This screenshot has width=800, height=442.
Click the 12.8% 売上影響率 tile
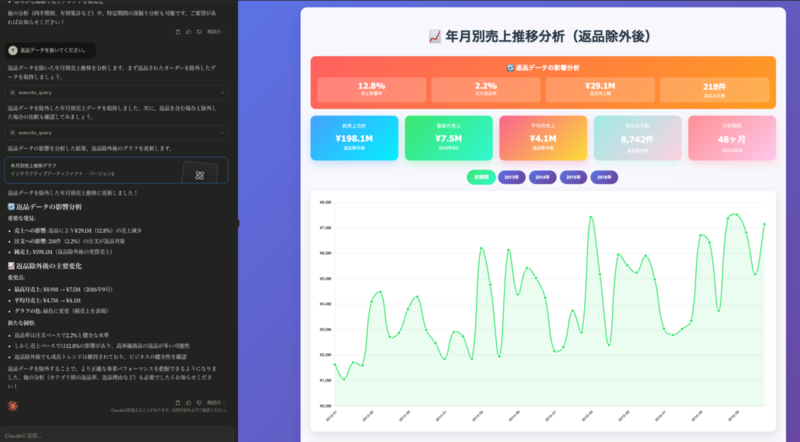click(371, 89)
